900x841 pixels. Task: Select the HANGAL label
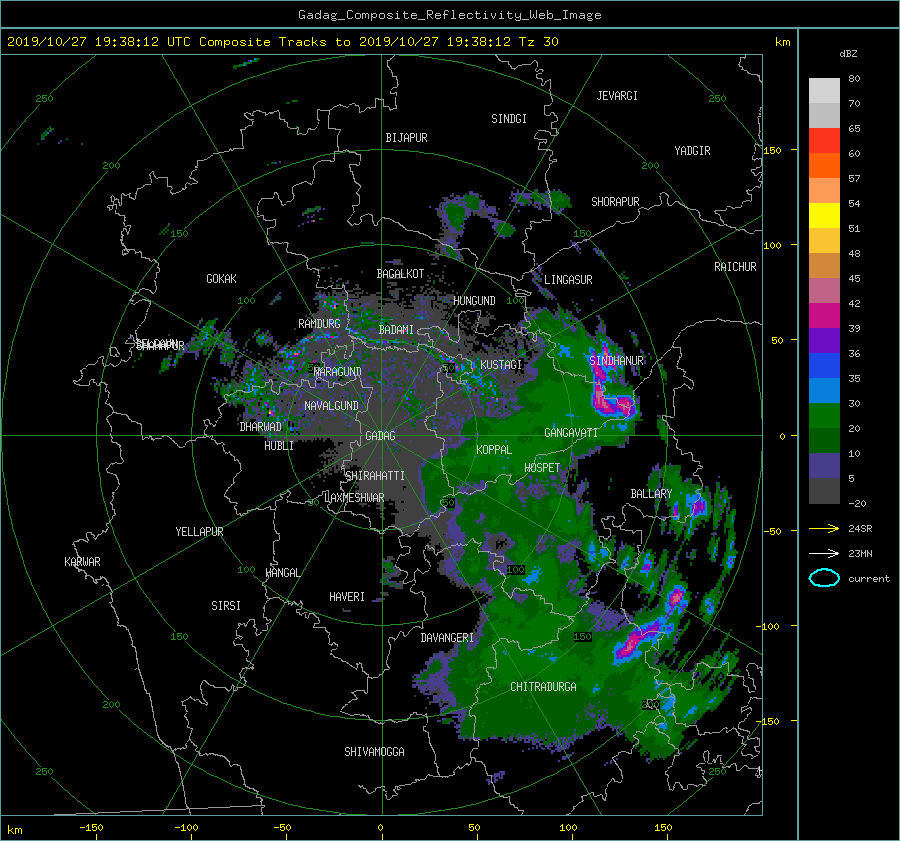[x=282, y=573]
